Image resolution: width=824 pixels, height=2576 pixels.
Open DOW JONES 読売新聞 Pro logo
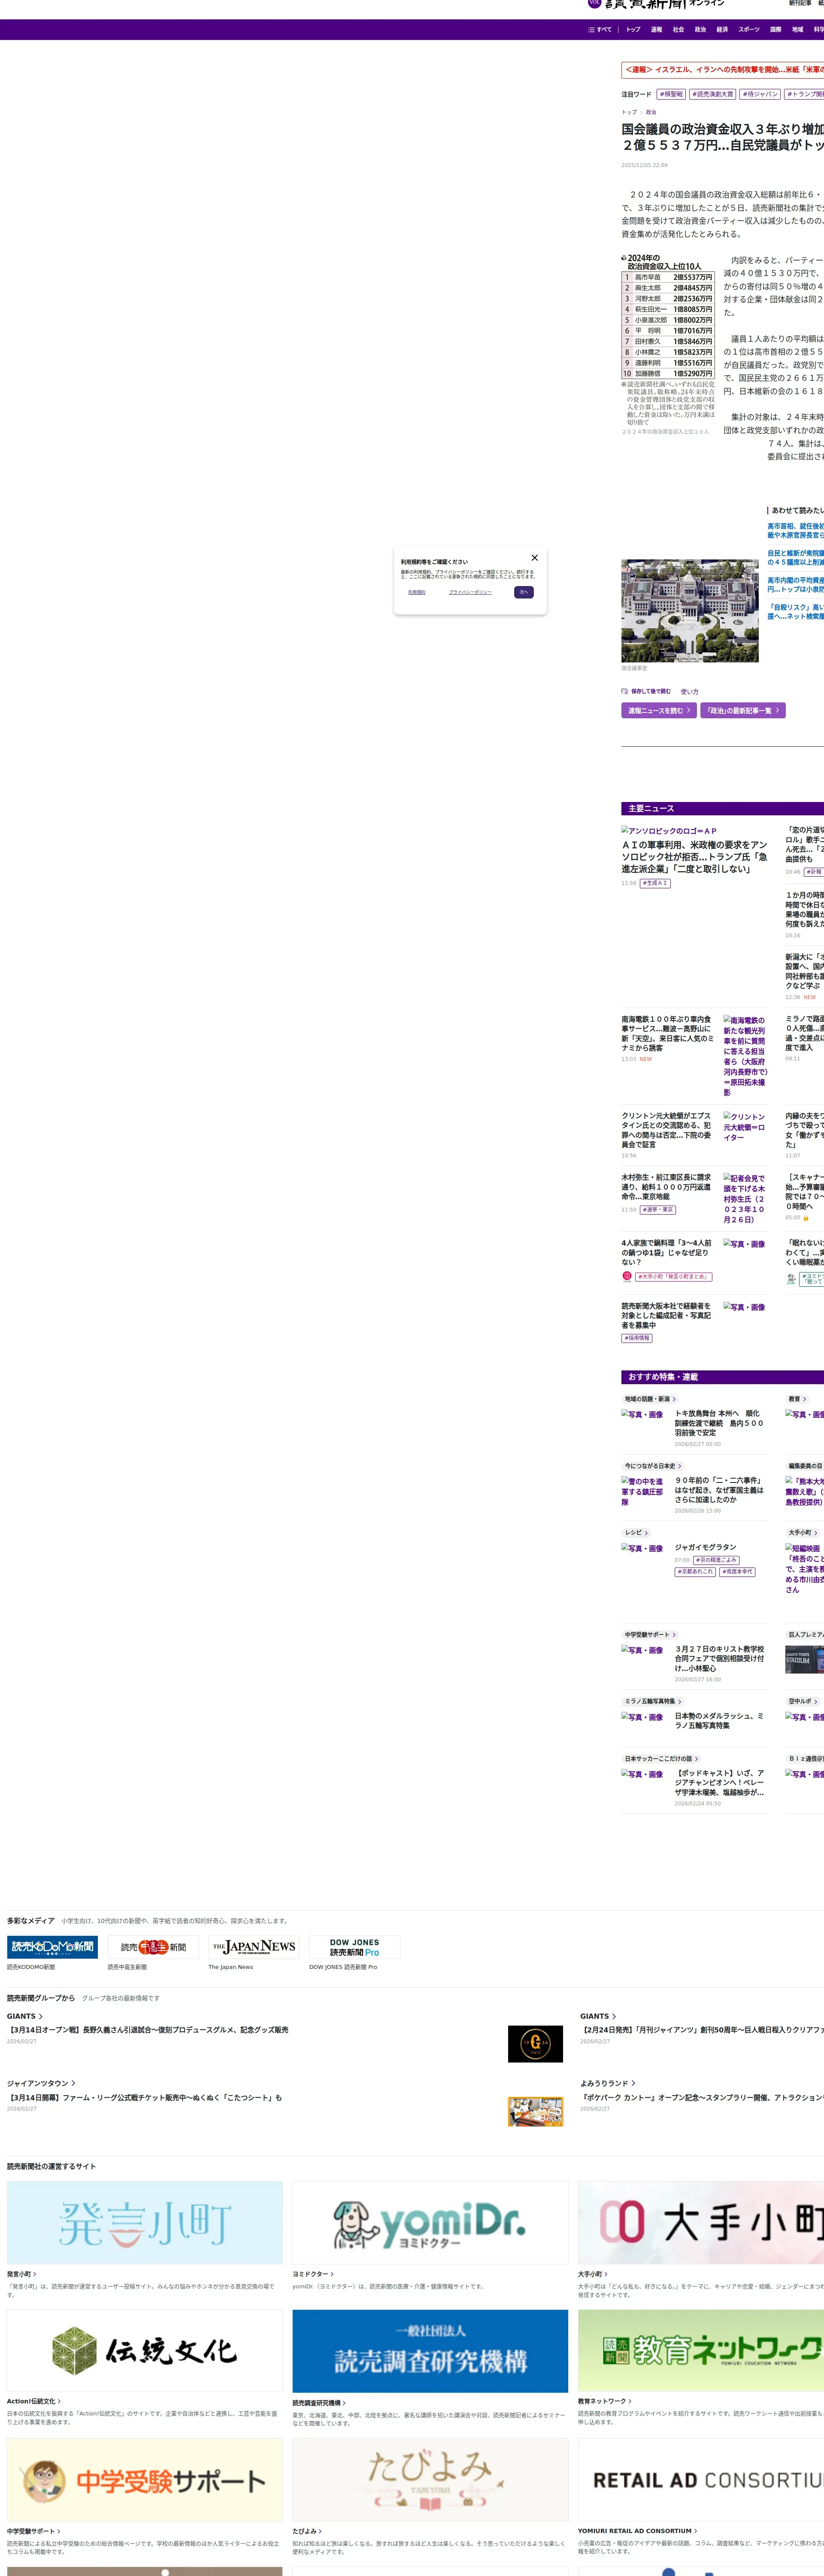click(354, 1946)
